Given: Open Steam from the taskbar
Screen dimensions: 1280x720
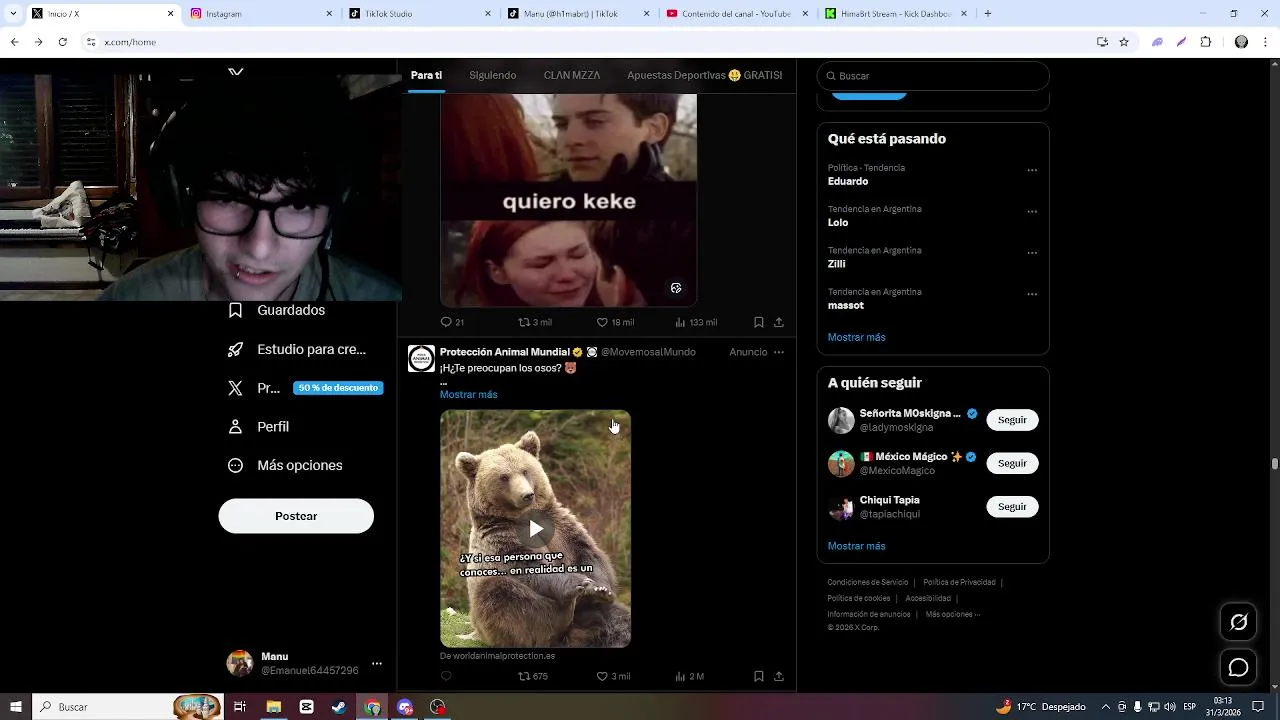Looking at the screenshot, I should point(339,707).
